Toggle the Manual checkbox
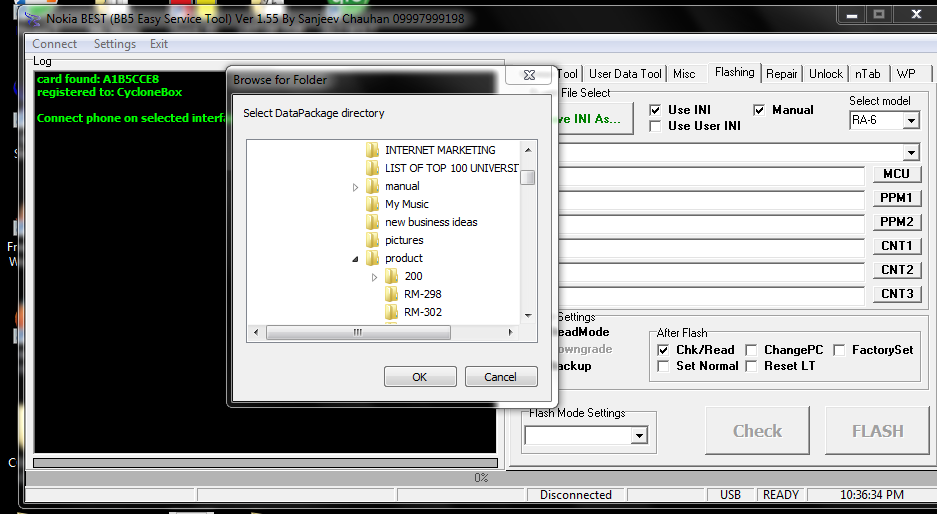The width and height of the screenshot is (937, 514). (x=759, y=110)
